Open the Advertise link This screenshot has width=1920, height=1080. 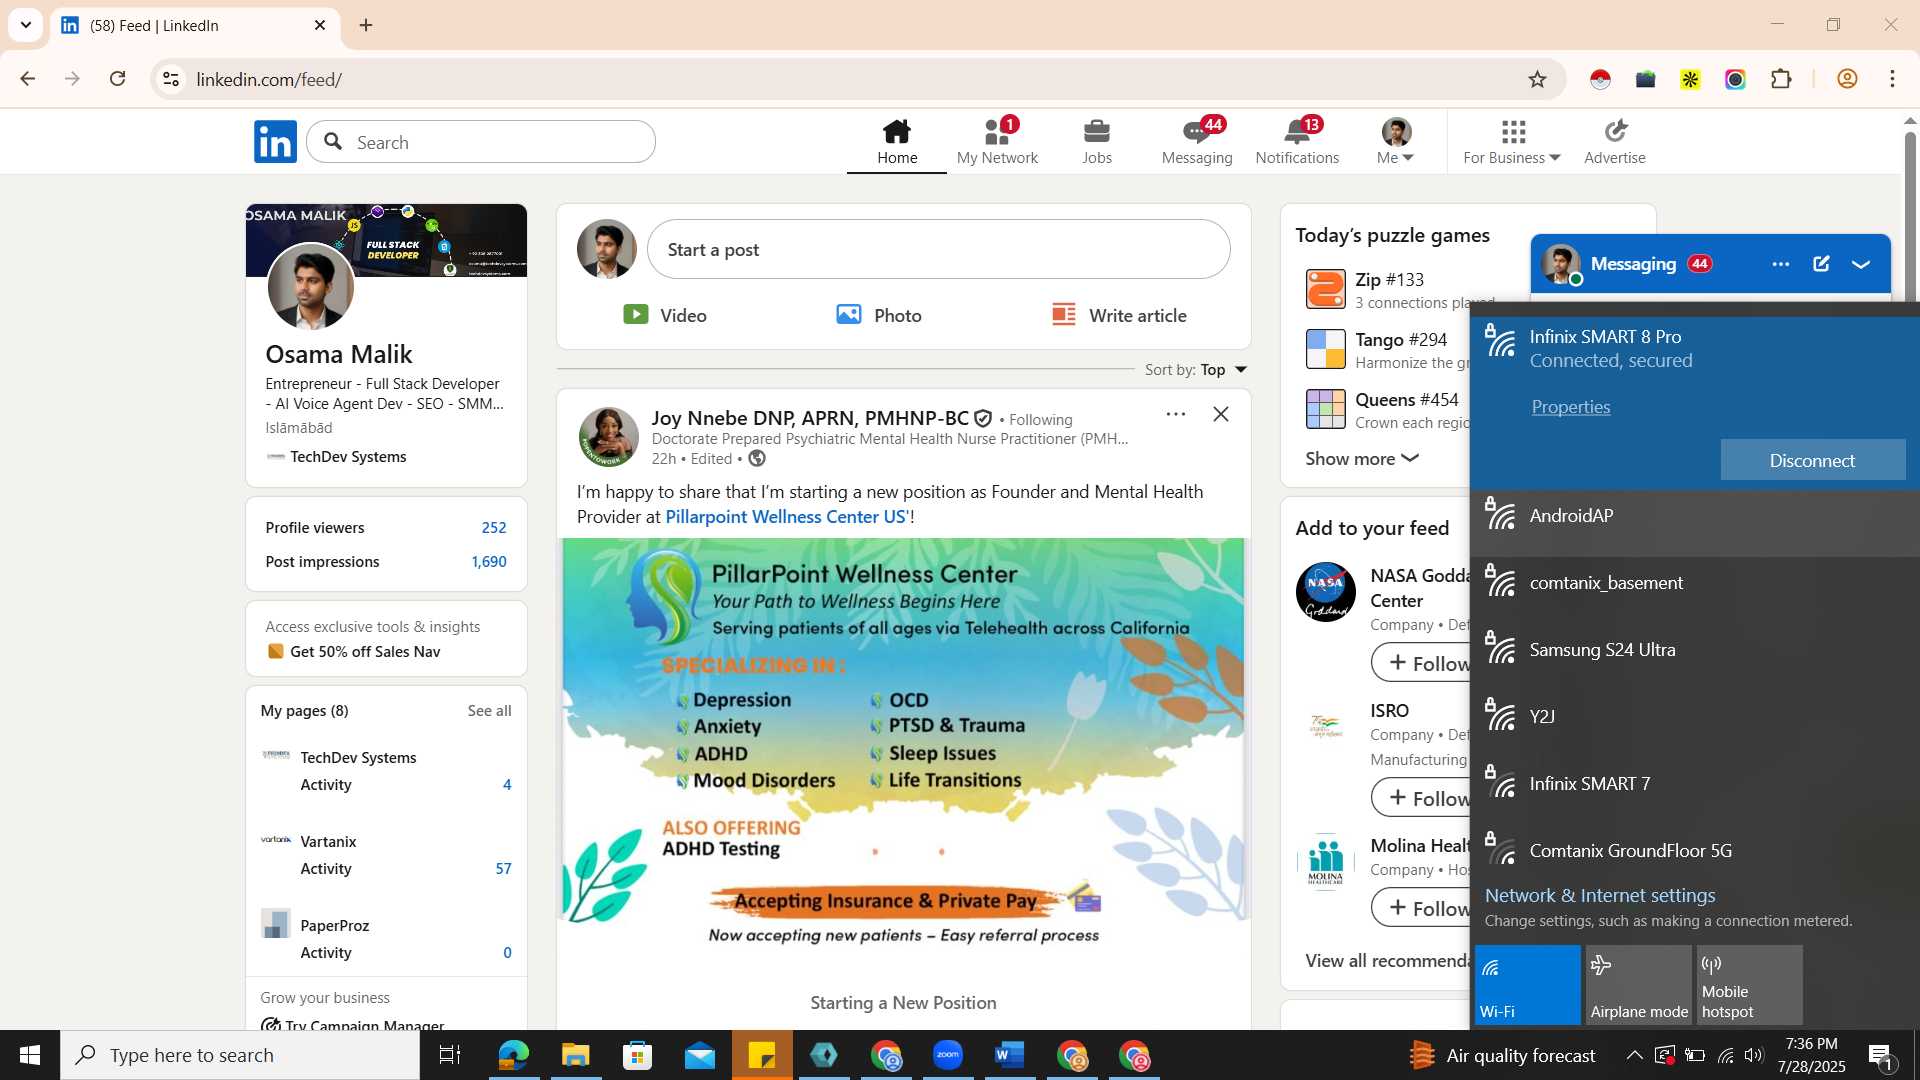coord(1615,142)
